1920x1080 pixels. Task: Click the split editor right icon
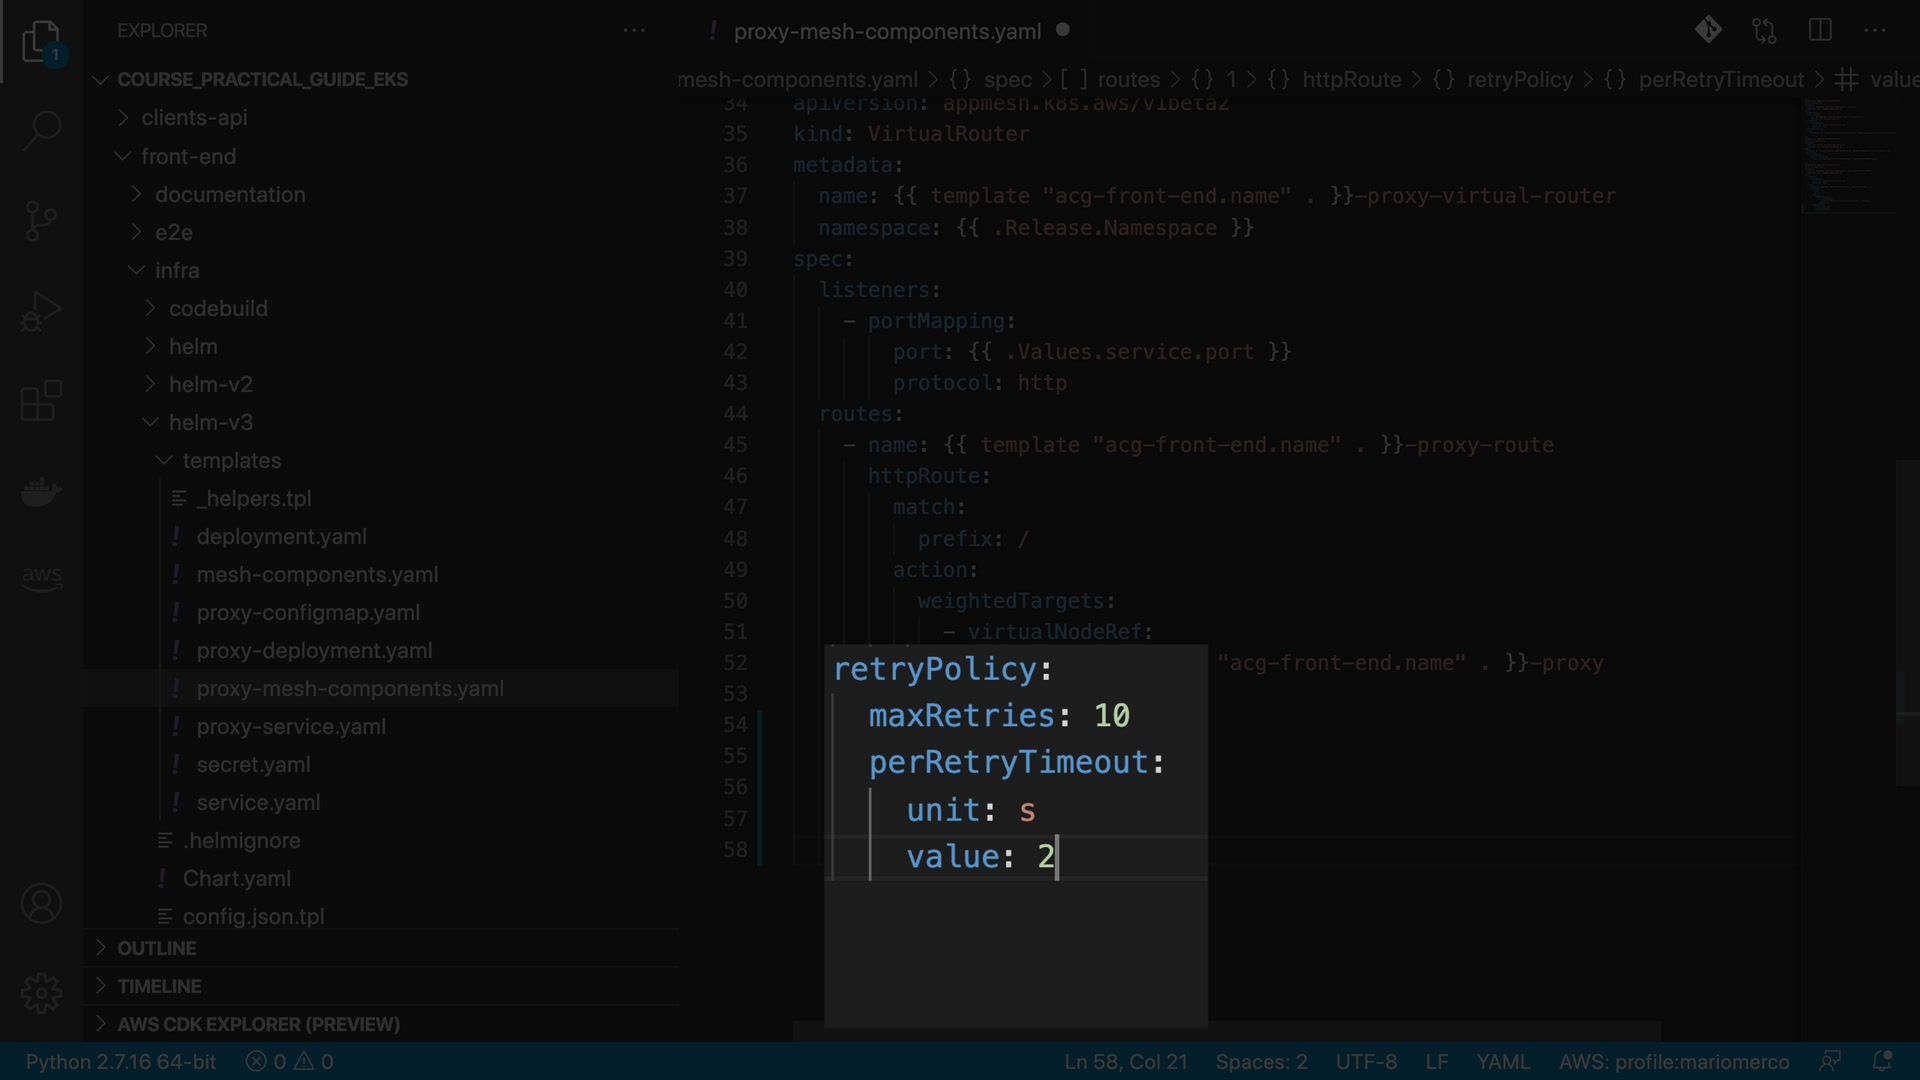1820,30
